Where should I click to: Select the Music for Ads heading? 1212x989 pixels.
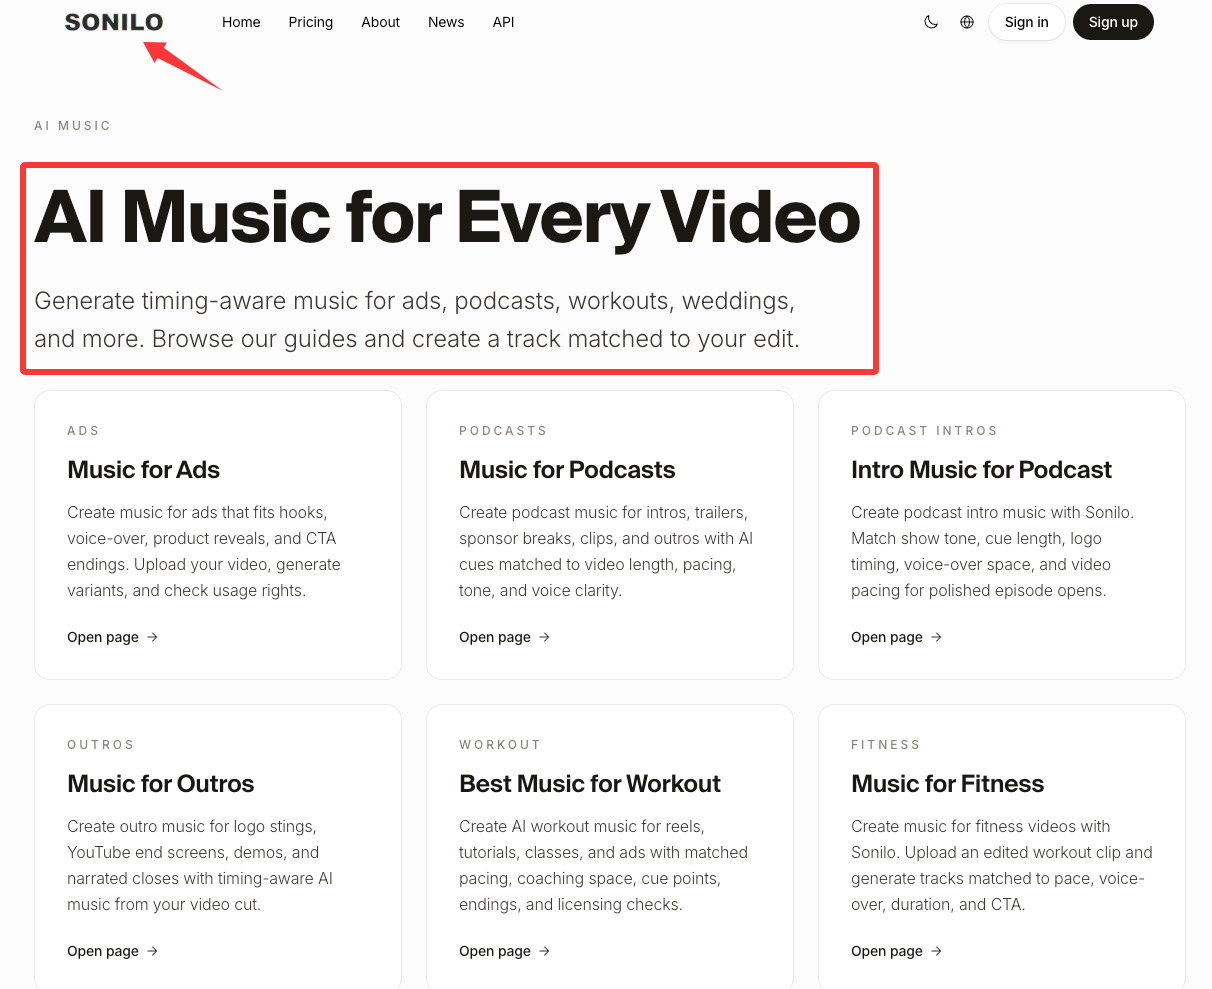coord(143,470)
